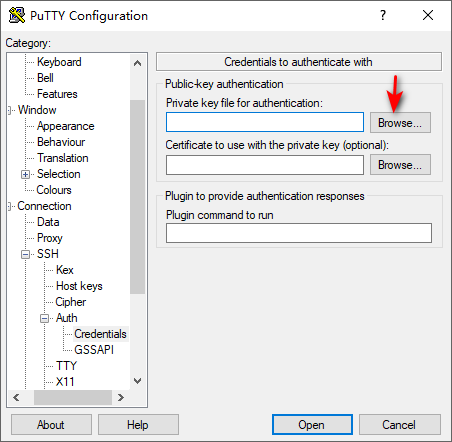
Task: Click the horizontal scroll left arrow
Action: click(16, 397)
